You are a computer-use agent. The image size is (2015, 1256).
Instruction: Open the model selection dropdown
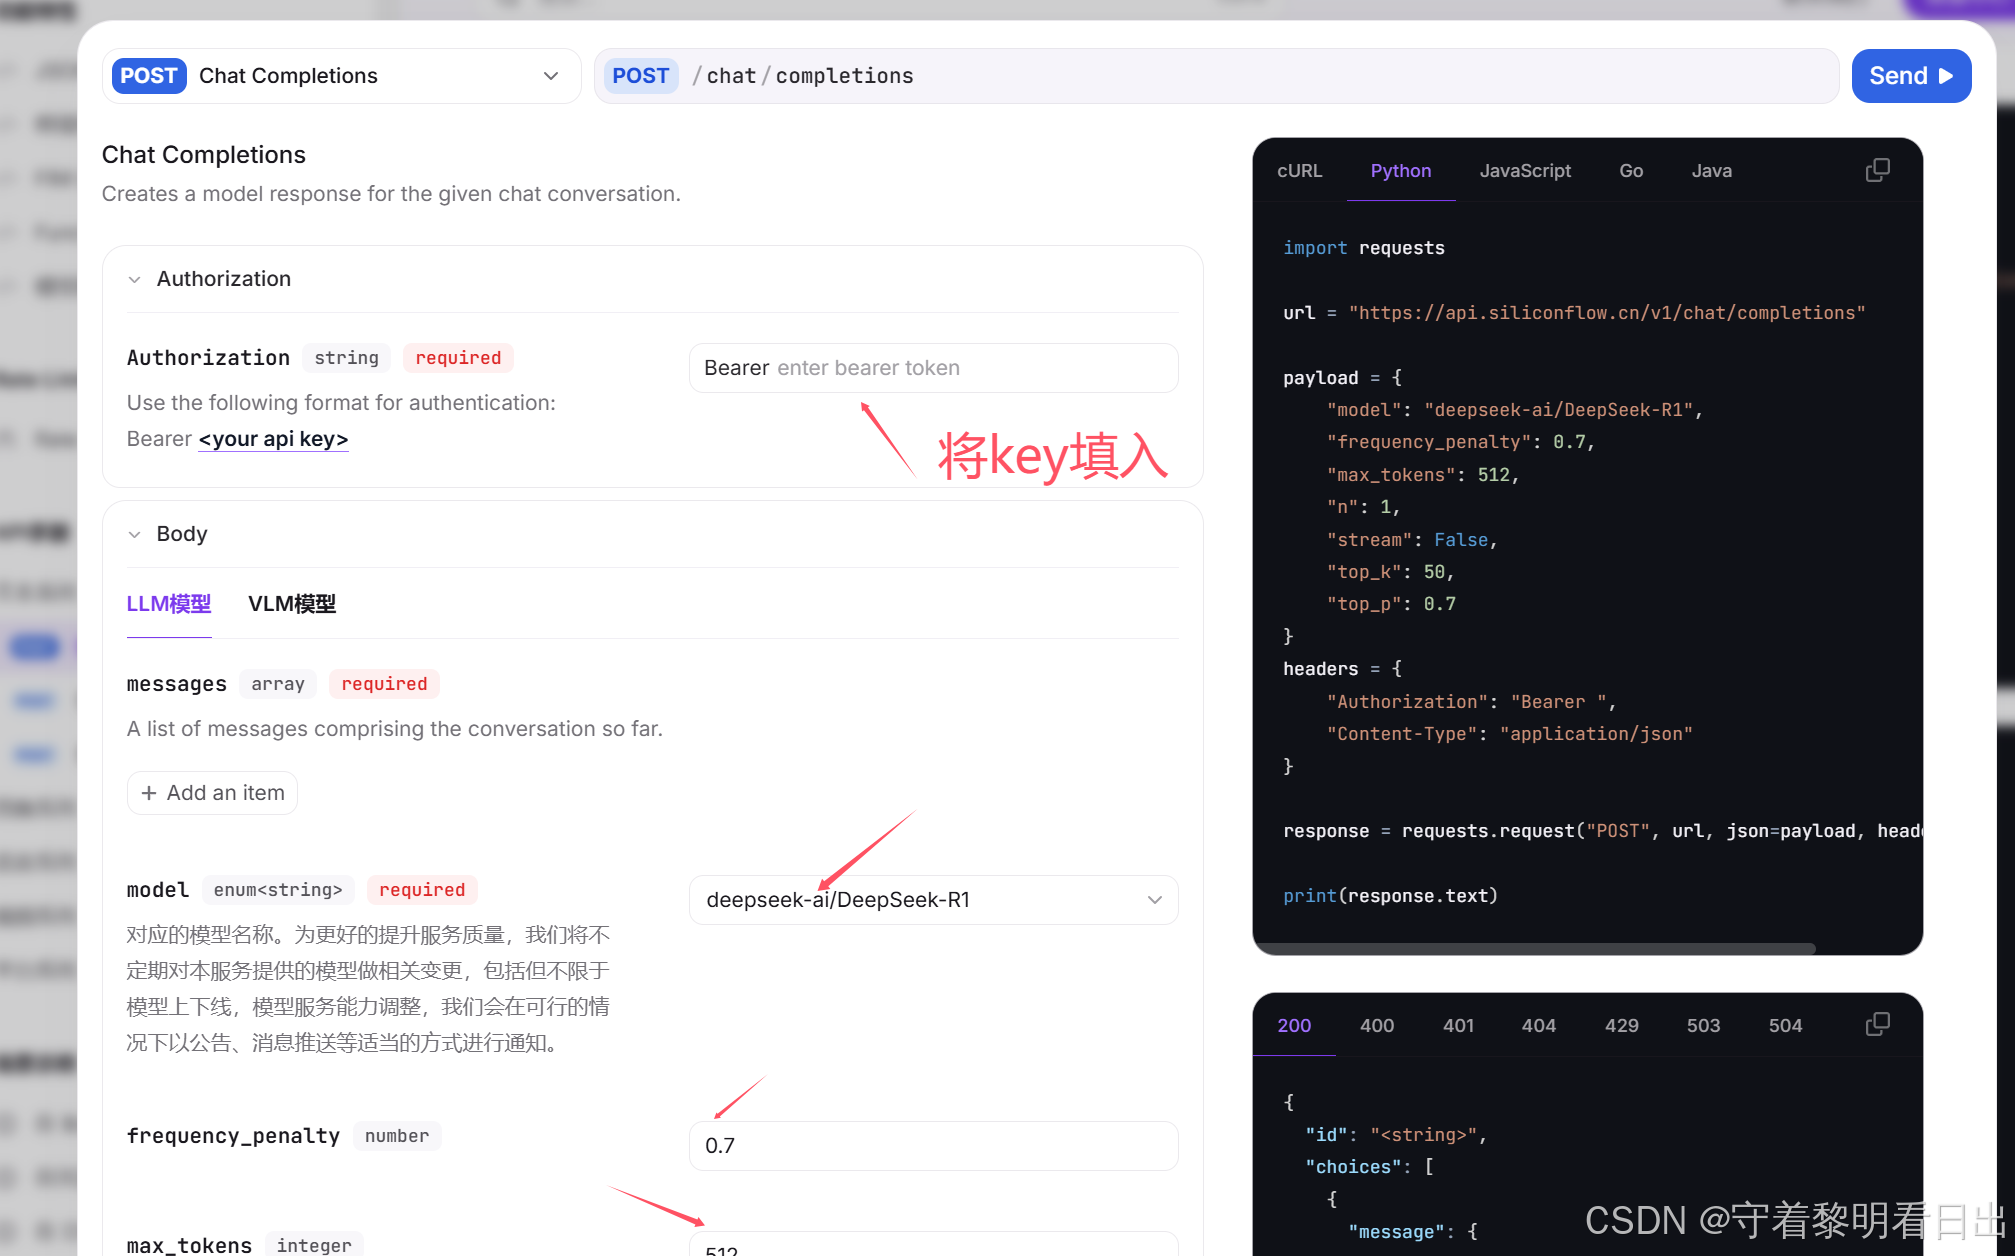(933, 900)
